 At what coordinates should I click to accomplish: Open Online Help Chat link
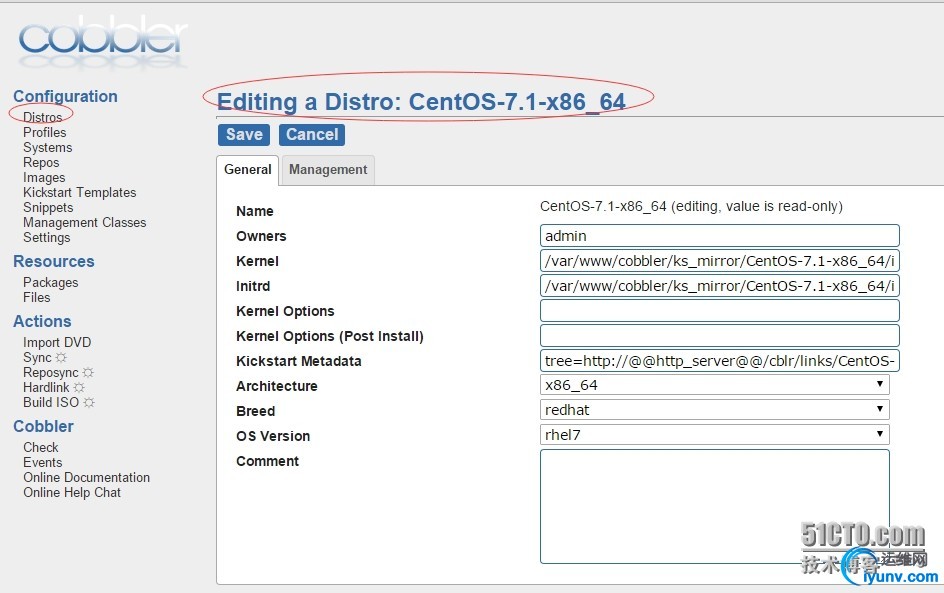72,492
